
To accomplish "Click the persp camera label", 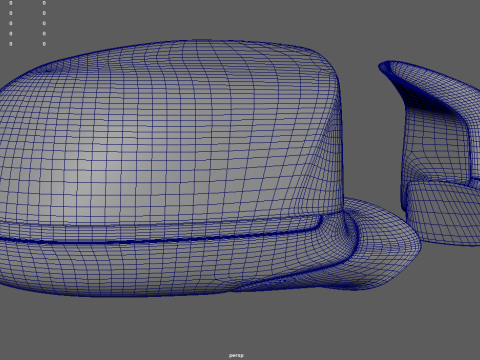I will [236, 355].
